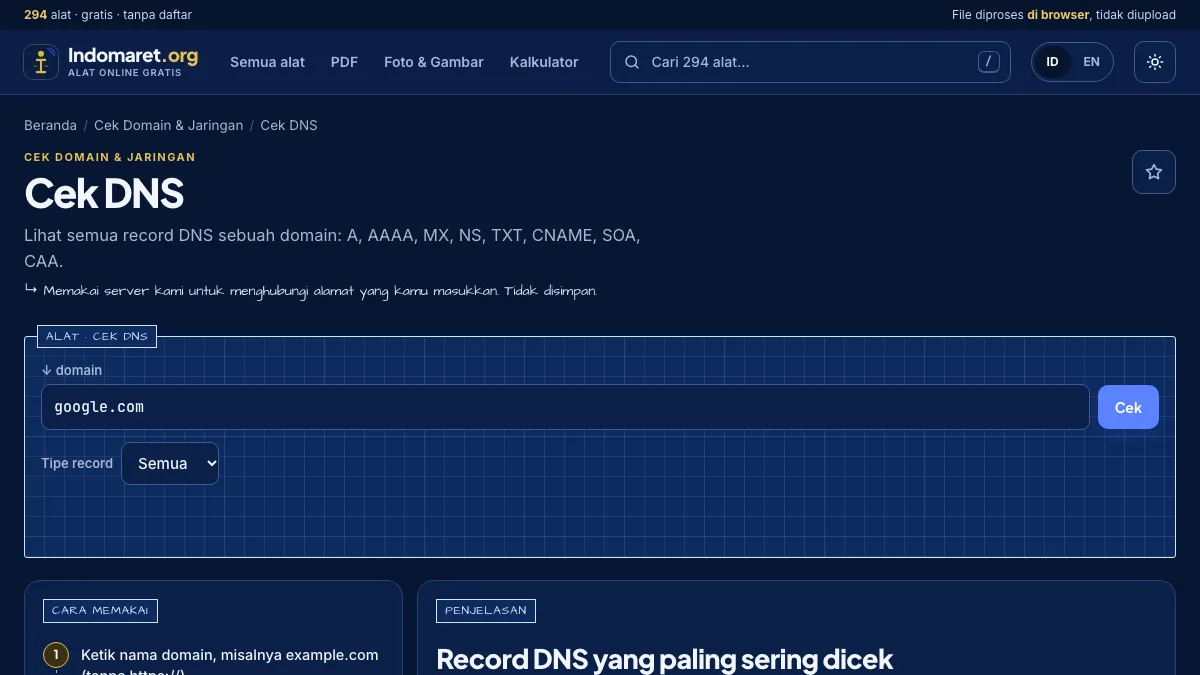Click the ALAT · CEK DNS panel label
Image resolution: width=1200 pixels, height=675 pixels.
click(x=97, y=336)
